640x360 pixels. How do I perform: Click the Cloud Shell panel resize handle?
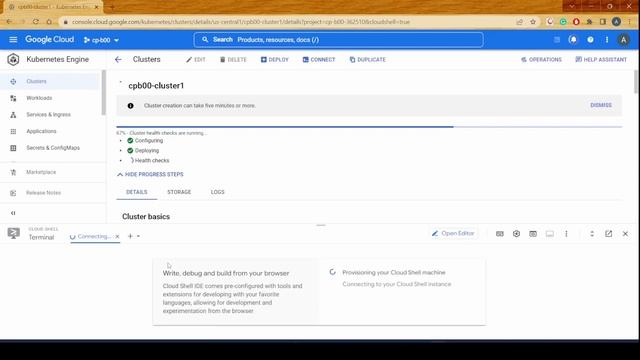tap(321, 225)
